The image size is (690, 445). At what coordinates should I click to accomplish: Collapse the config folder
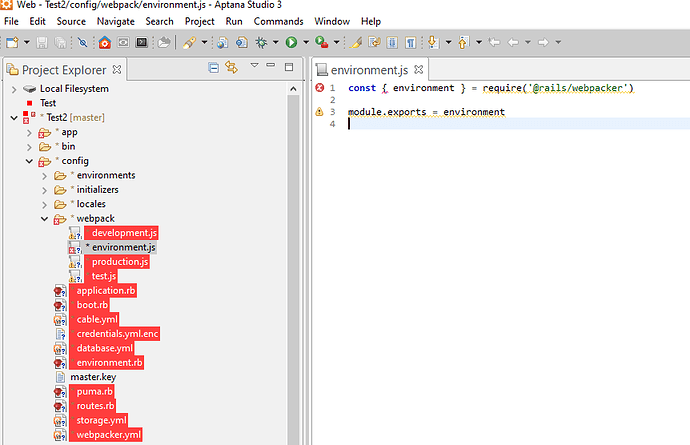(29, 161)
